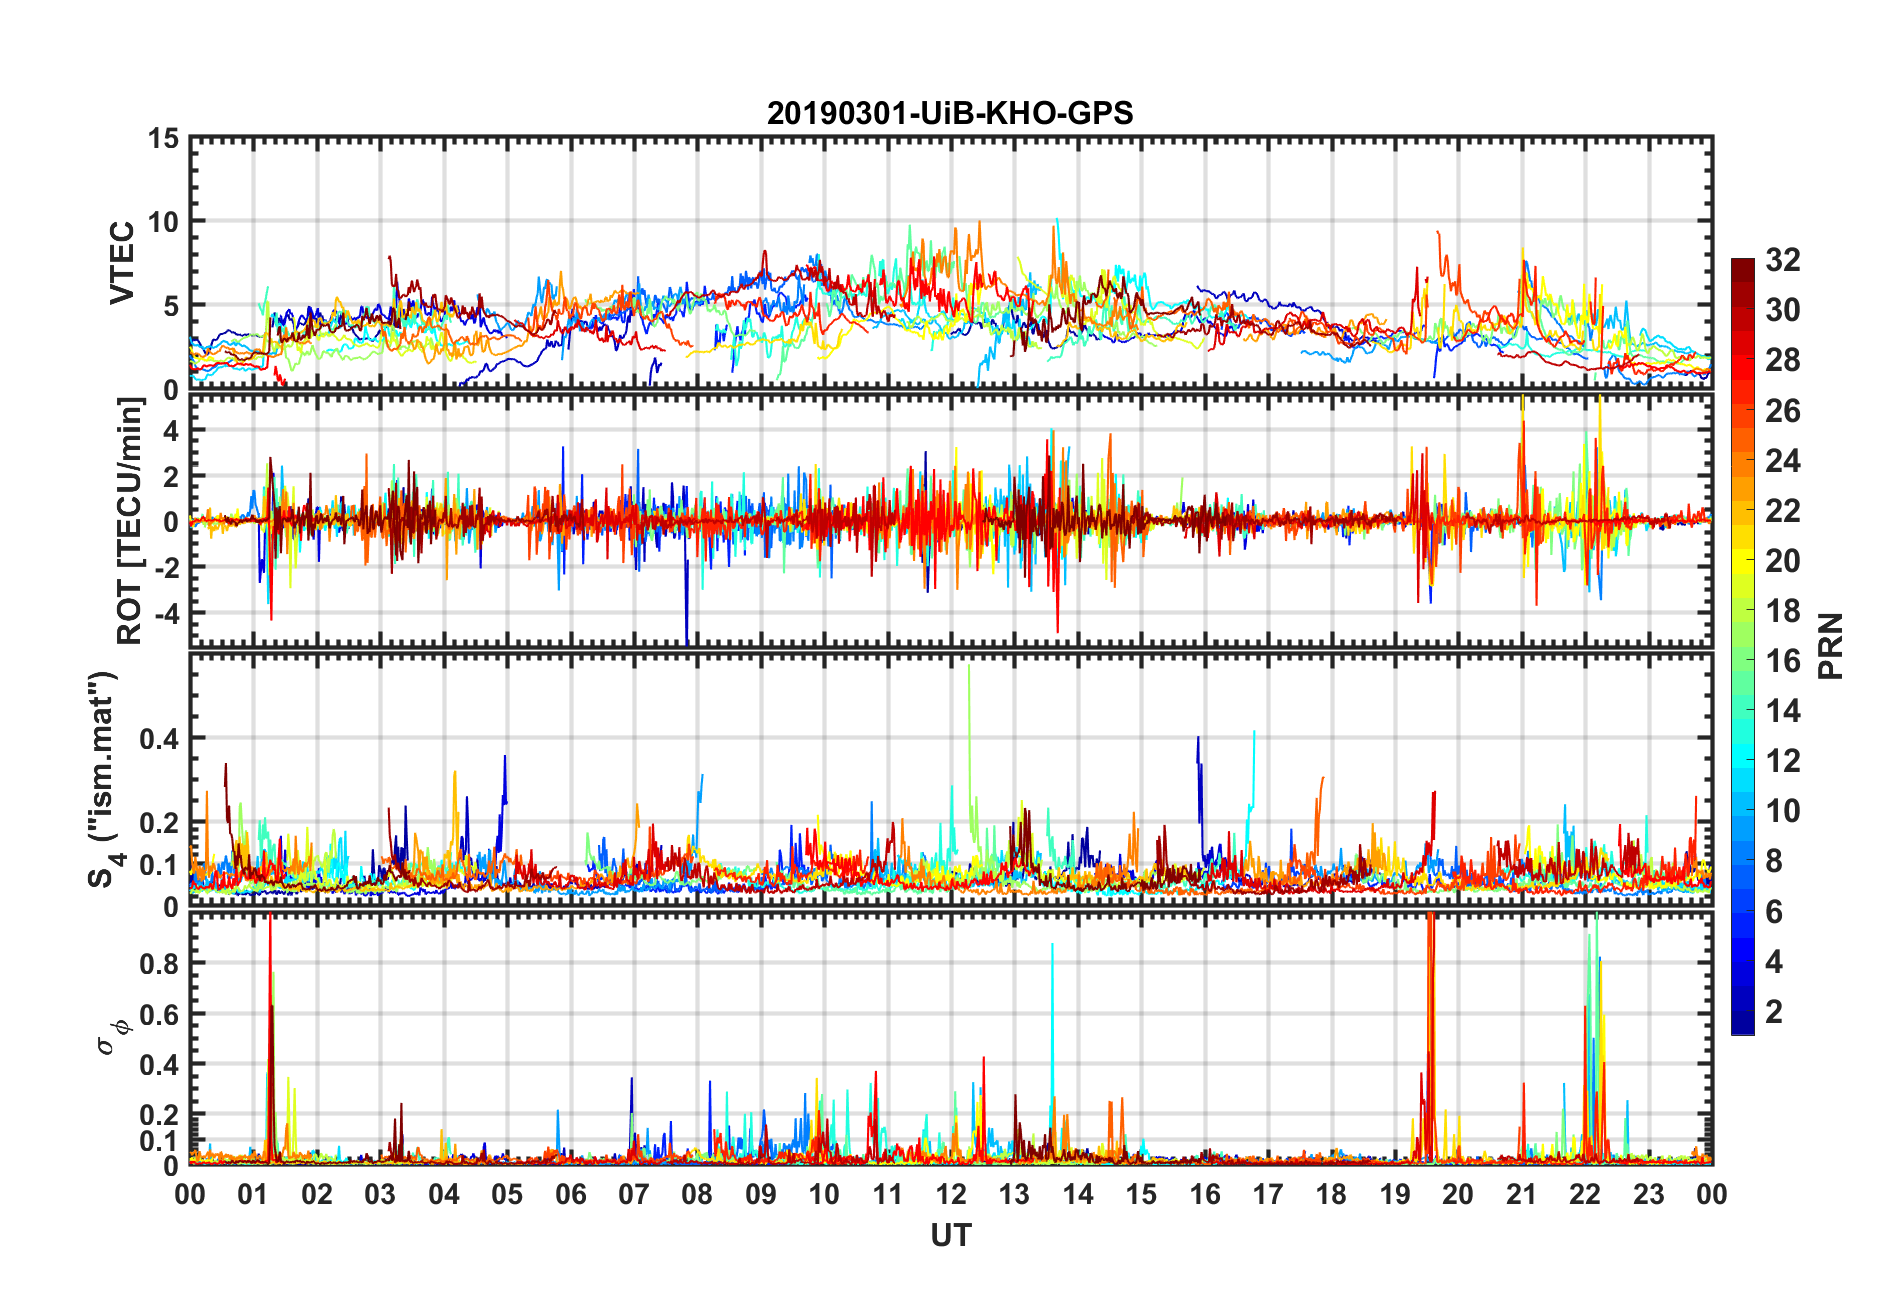Click colorbar tick label 8
The image size is (1902, 1292).
coord(1774,861)
